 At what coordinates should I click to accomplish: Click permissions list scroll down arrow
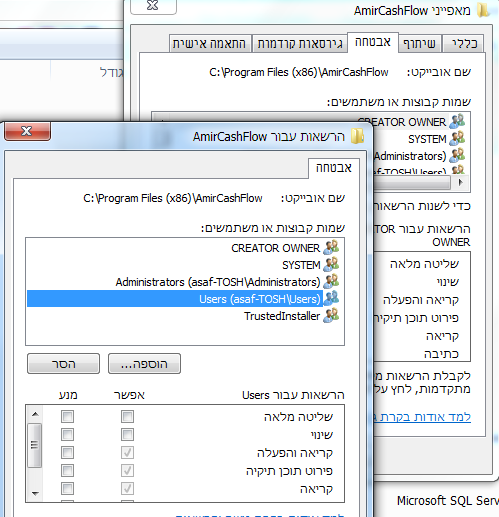point(35,493)
